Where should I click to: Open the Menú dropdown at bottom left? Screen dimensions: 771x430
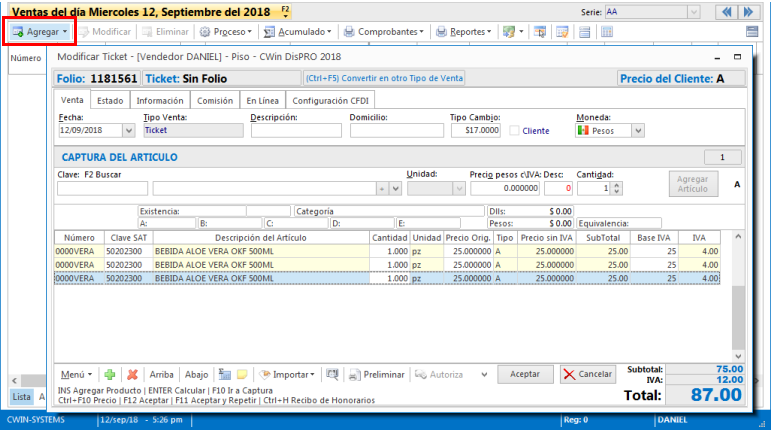point(76,374)
